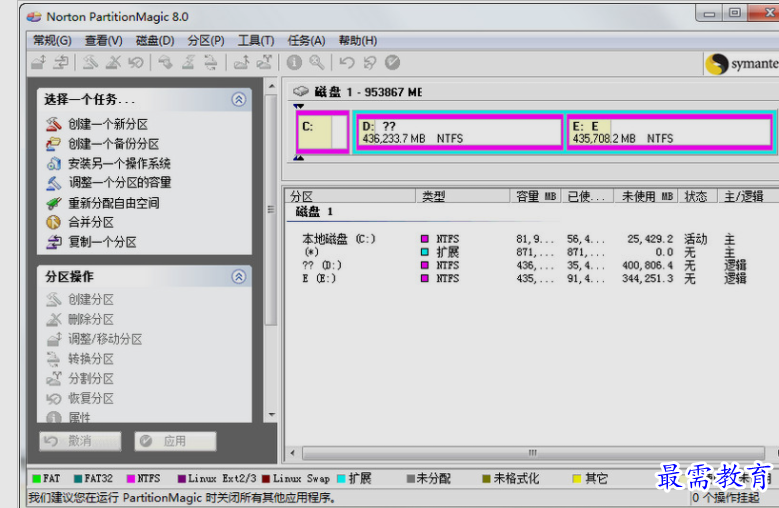Click the Format partition lightning toolbar icon

pos(188,63)
